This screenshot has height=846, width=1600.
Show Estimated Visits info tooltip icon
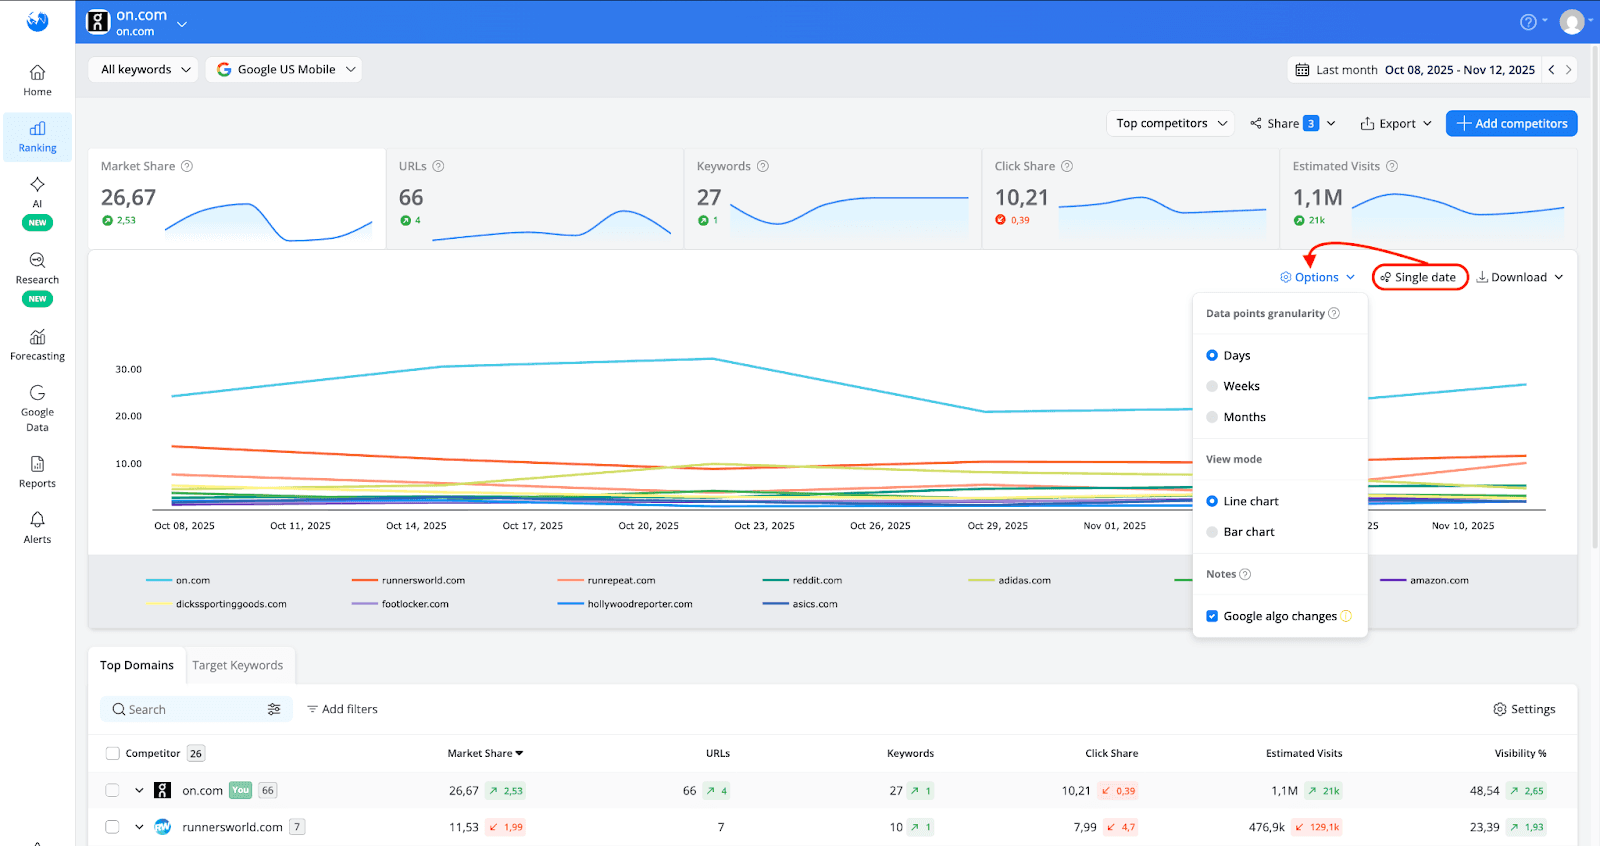1392,166
